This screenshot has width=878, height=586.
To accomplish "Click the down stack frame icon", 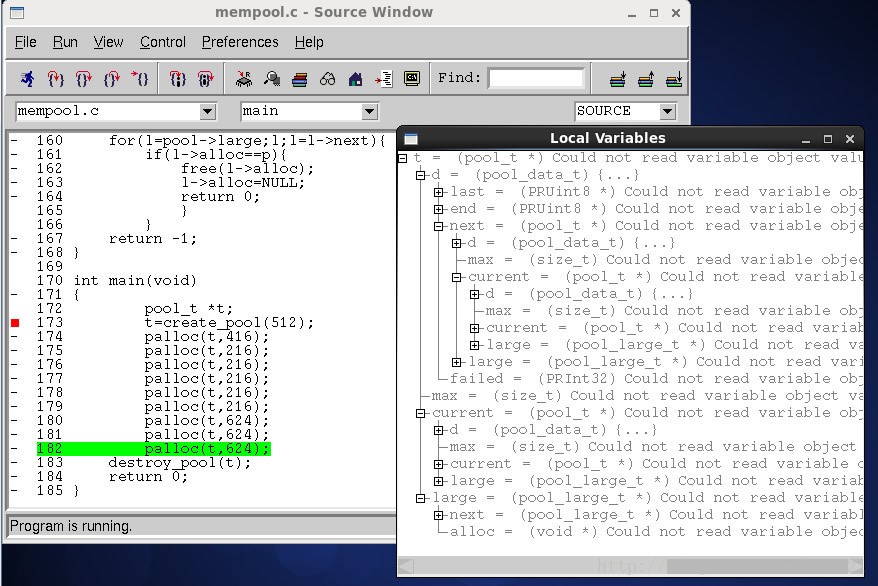I will point(618,79).
